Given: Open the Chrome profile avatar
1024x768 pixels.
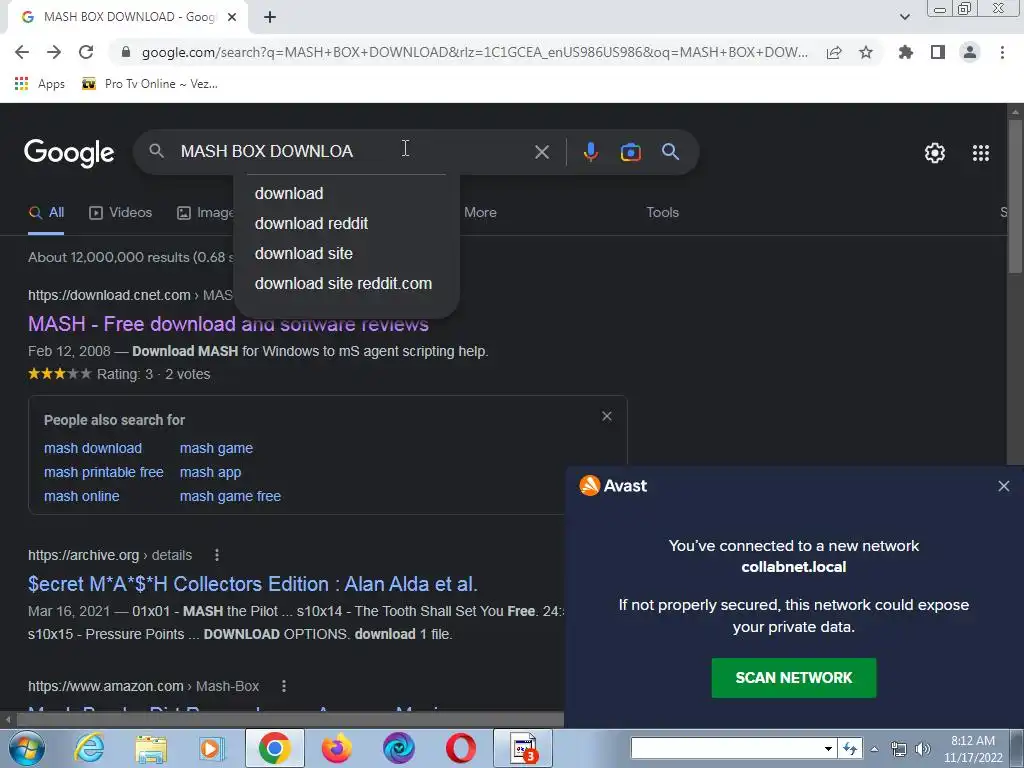Looking at the screenshot, I should [970, 52].
